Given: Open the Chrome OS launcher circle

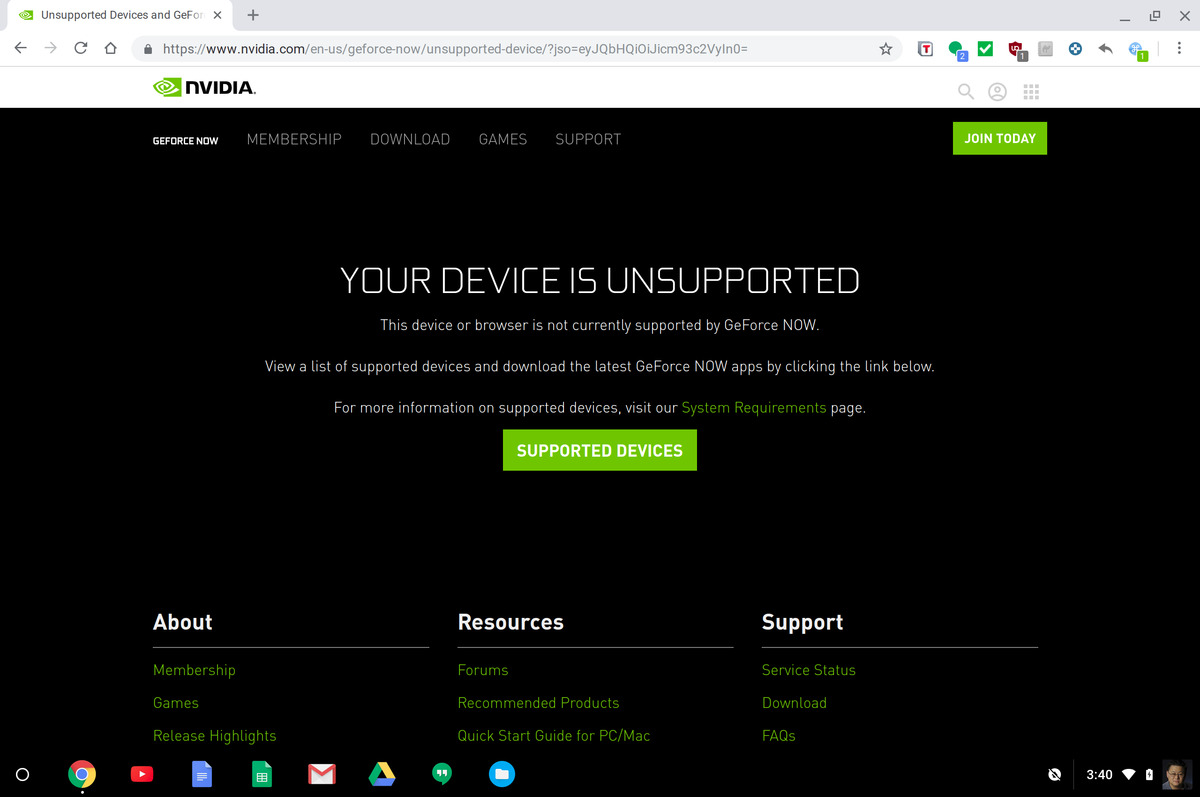Looking at the screenshot, I should coord(23,774).
